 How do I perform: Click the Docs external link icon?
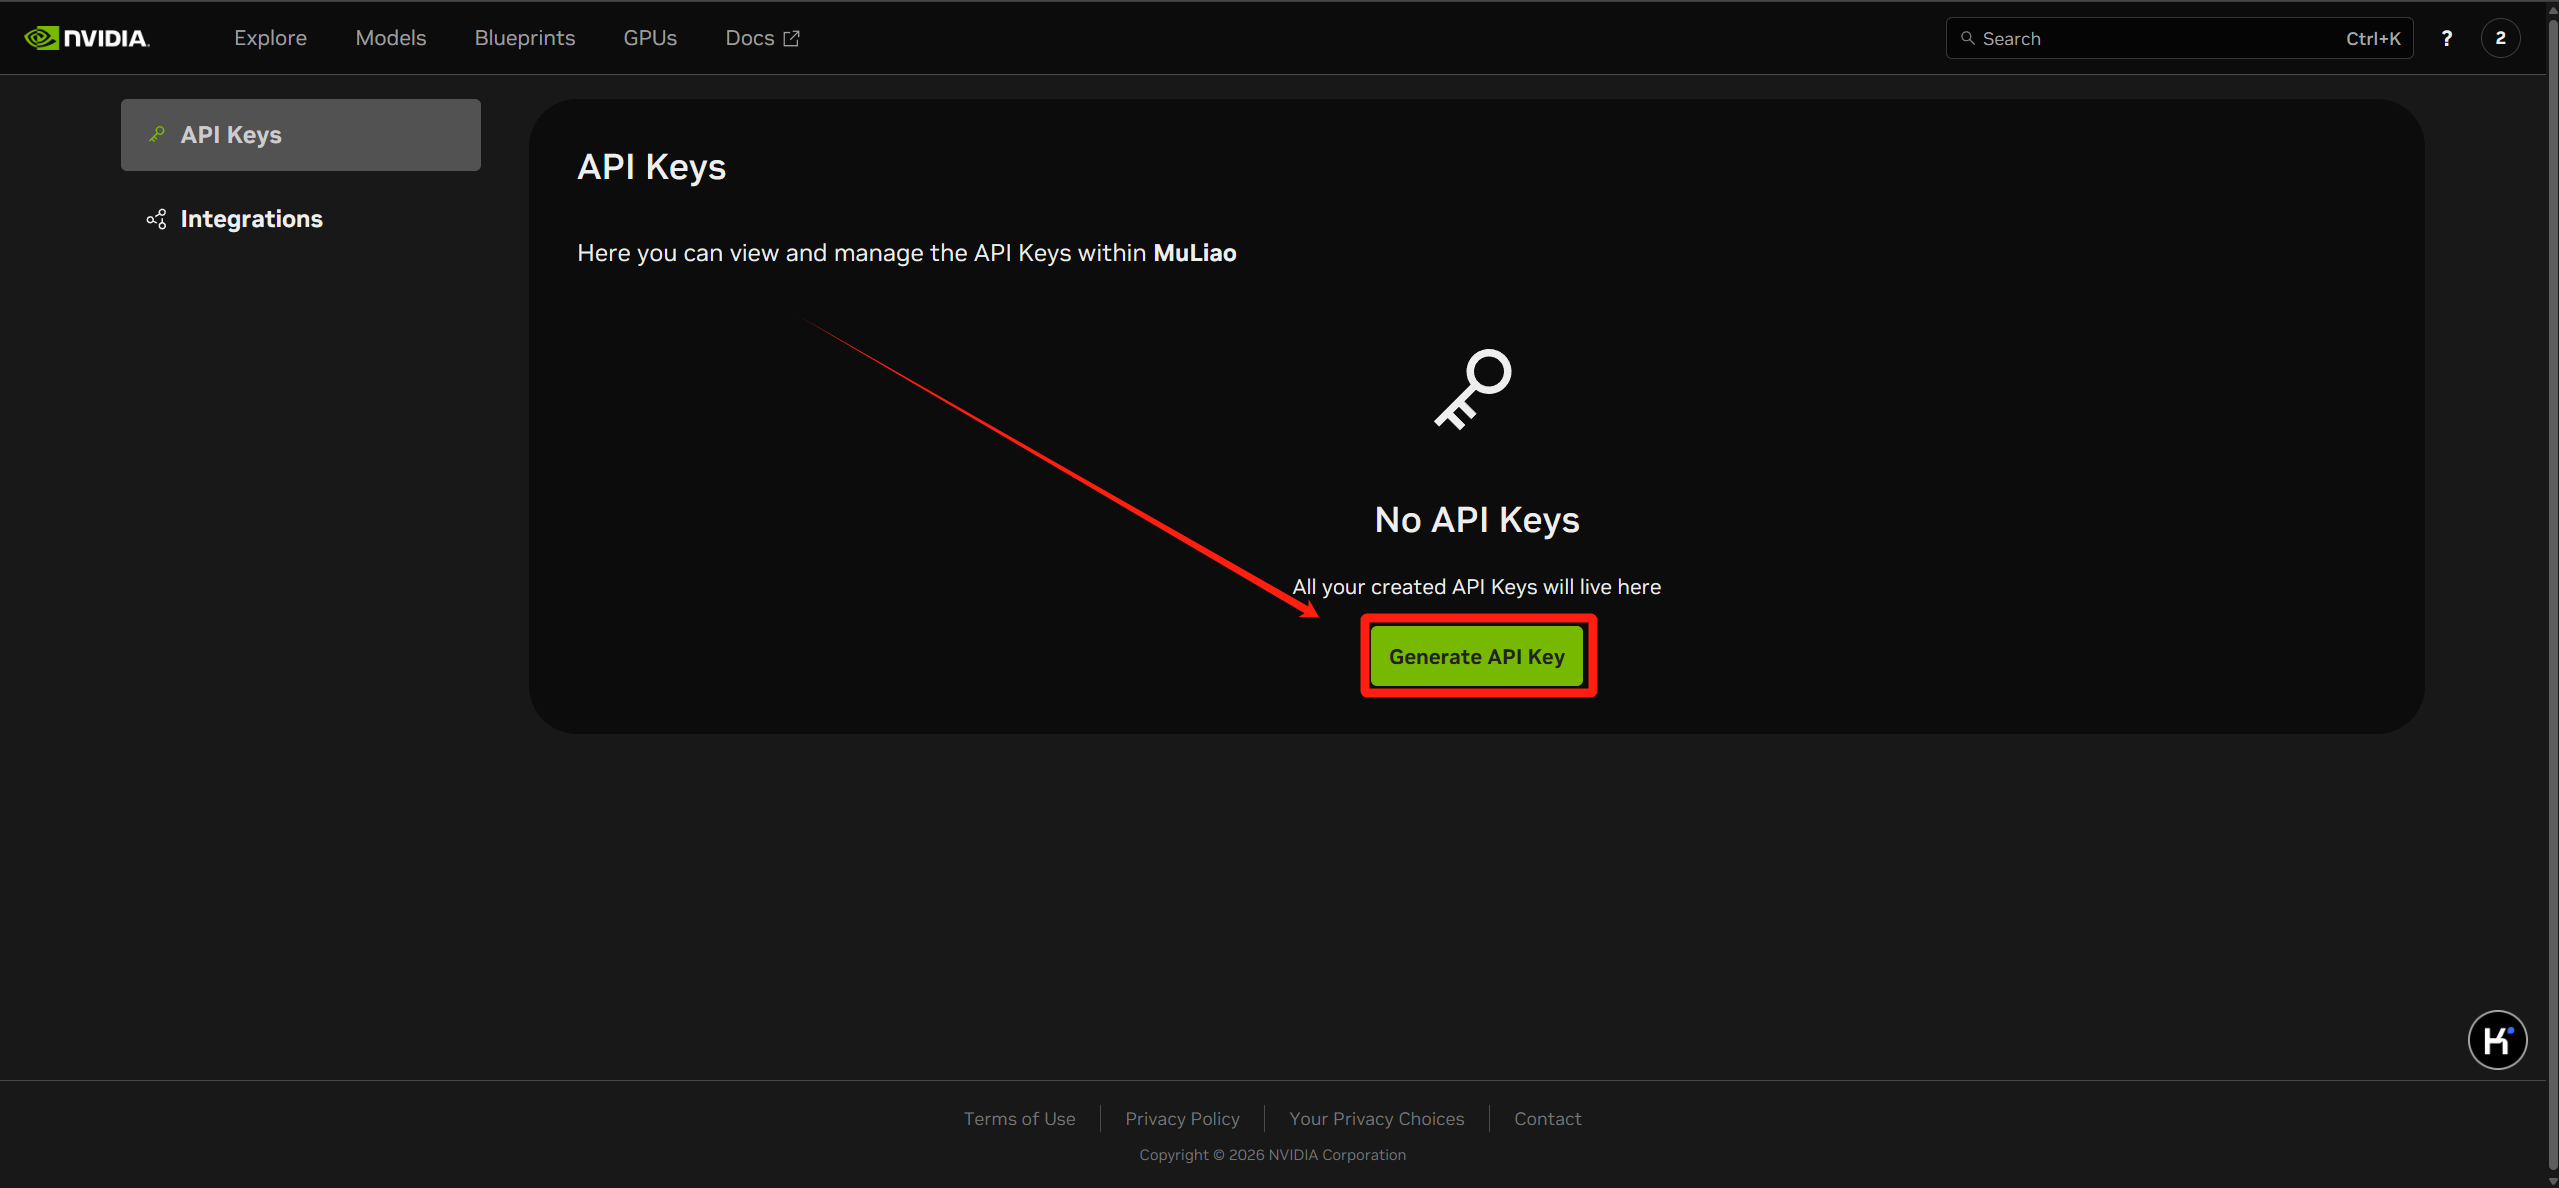pyautogui.click(x=792, y=38)
